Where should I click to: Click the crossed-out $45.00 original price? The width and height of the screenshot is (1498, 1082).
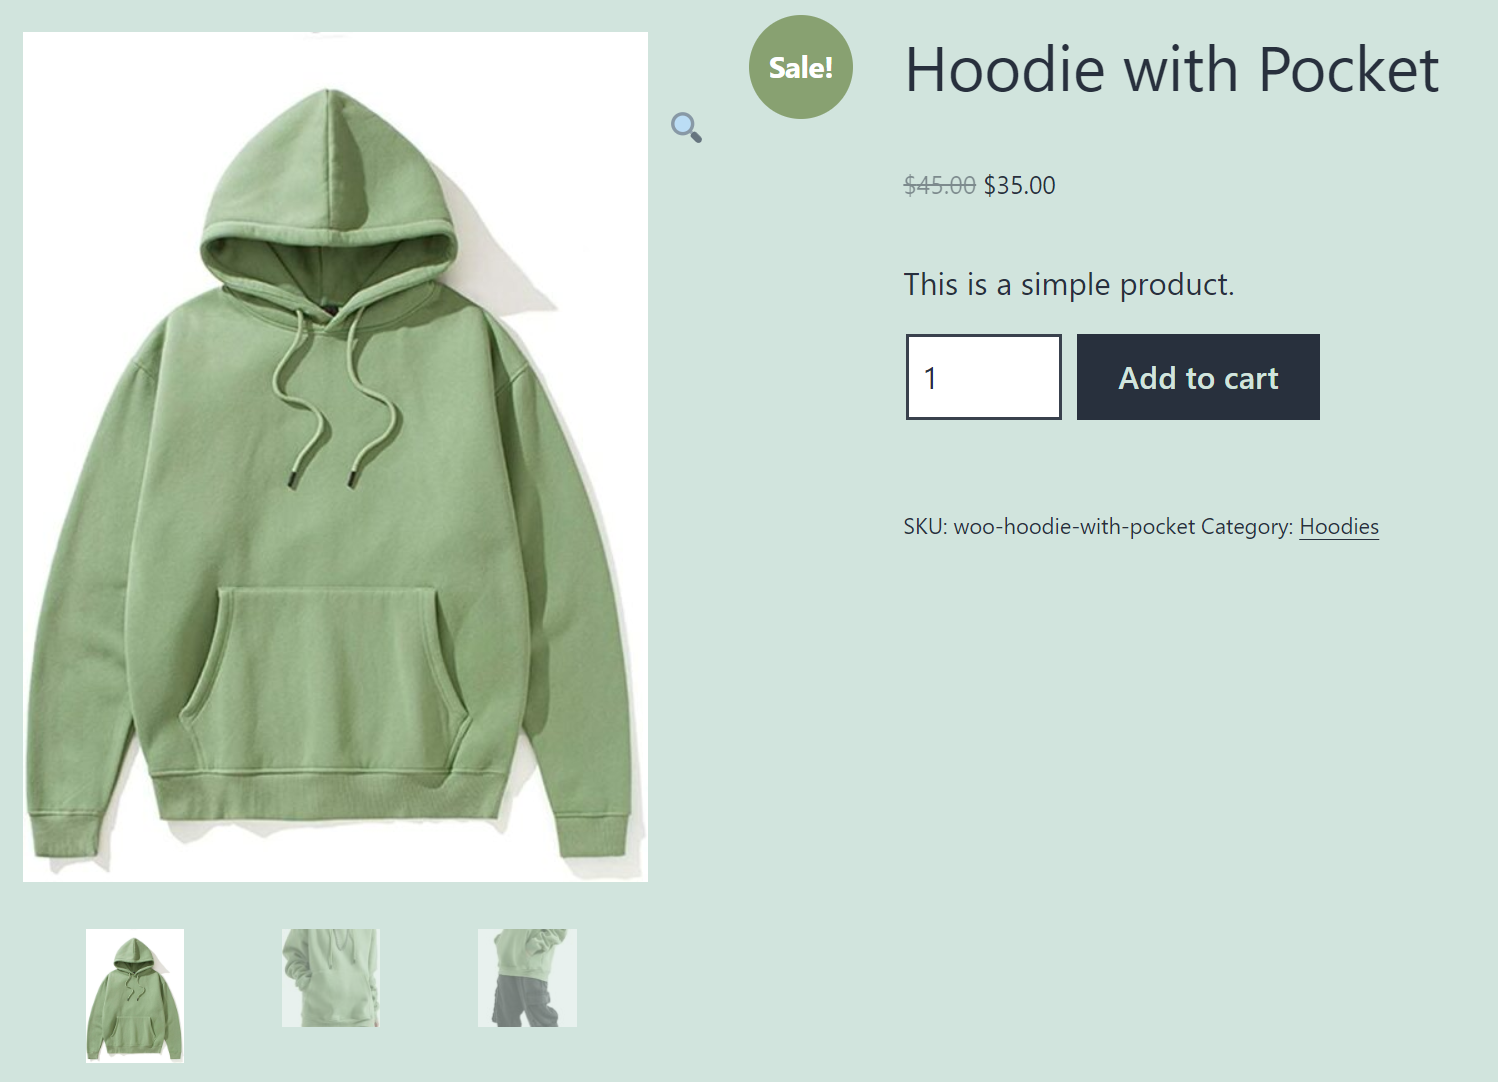pos(939,185)
